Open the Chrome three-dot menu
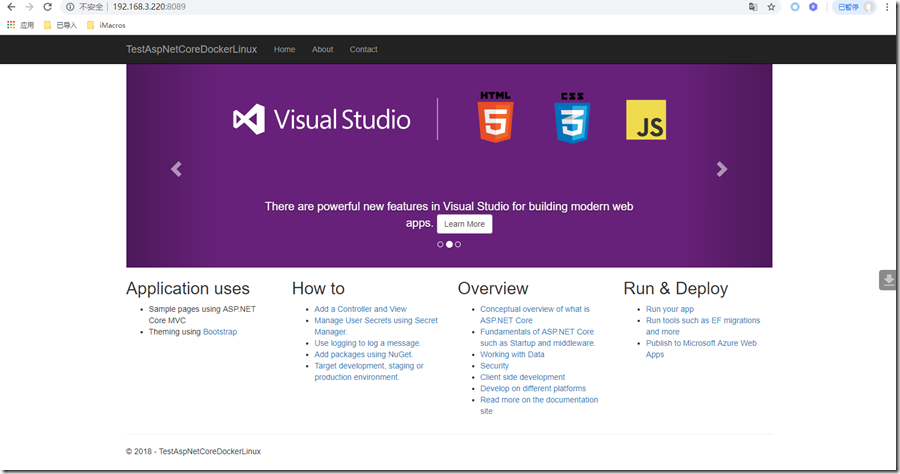Screen dimensions: 900x474 (887, 7)
